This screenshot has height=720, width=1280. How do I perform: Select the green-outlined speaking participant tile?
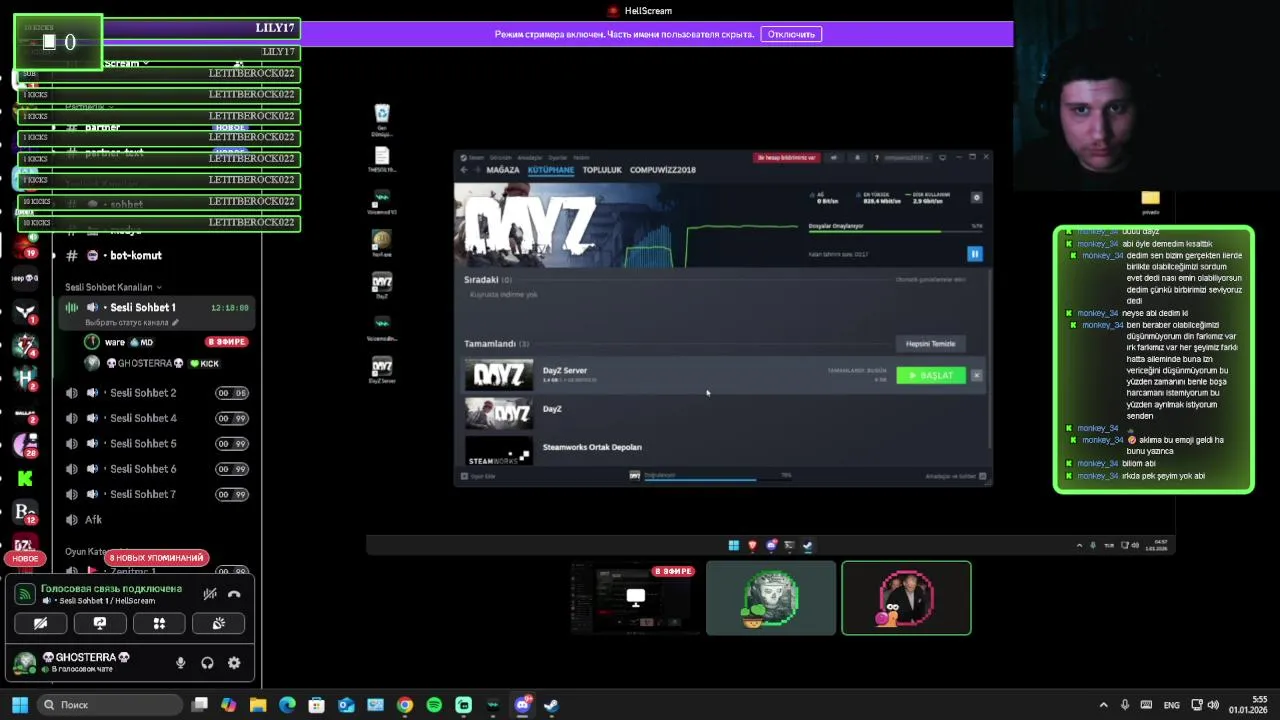pos(906,598)
